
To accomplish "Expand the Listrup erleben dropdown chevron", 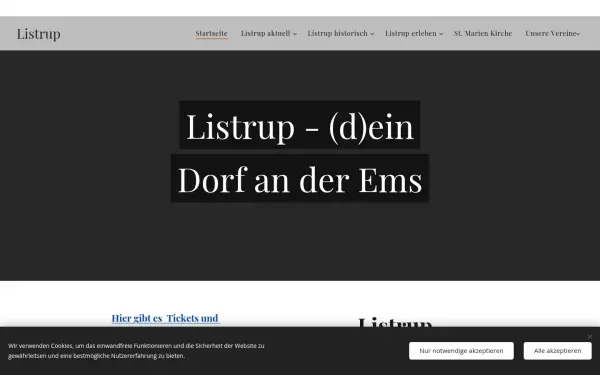I will [x=441, y=34].
